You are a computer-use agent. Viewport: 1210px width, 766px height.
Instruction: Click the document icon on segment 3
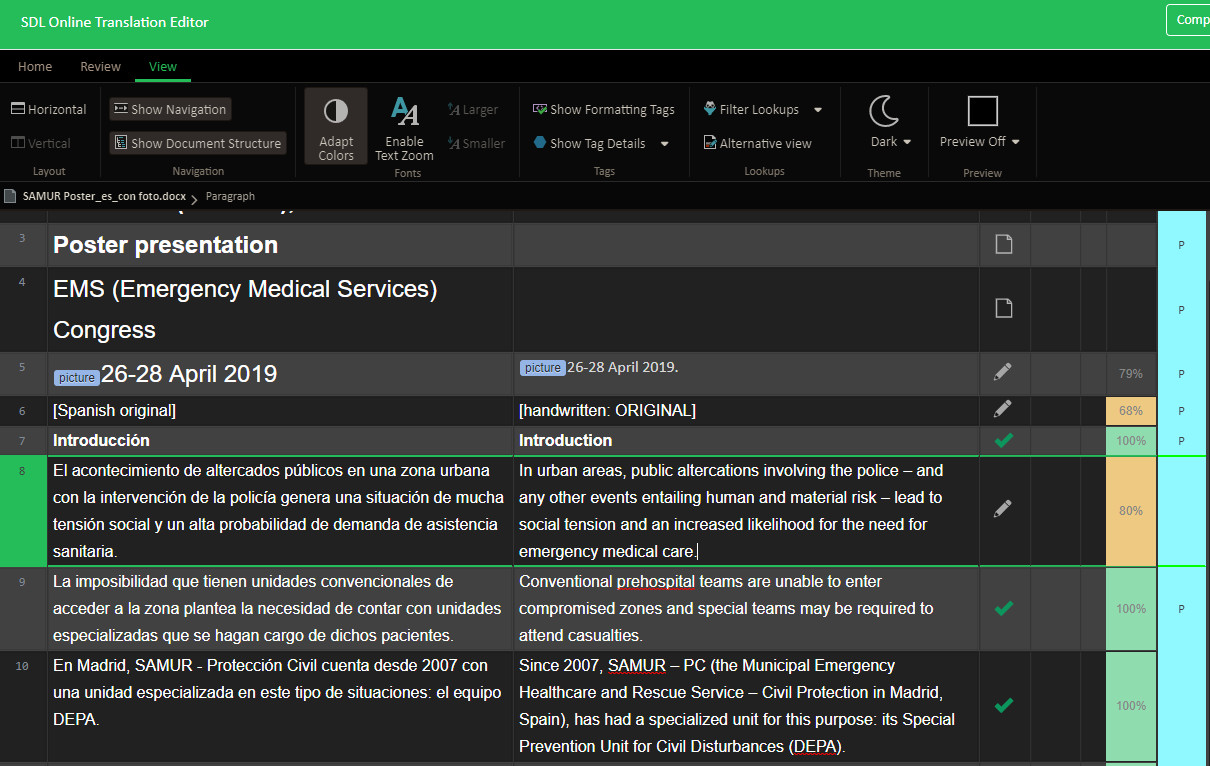pyautogui.click(x=1003, y=245)
